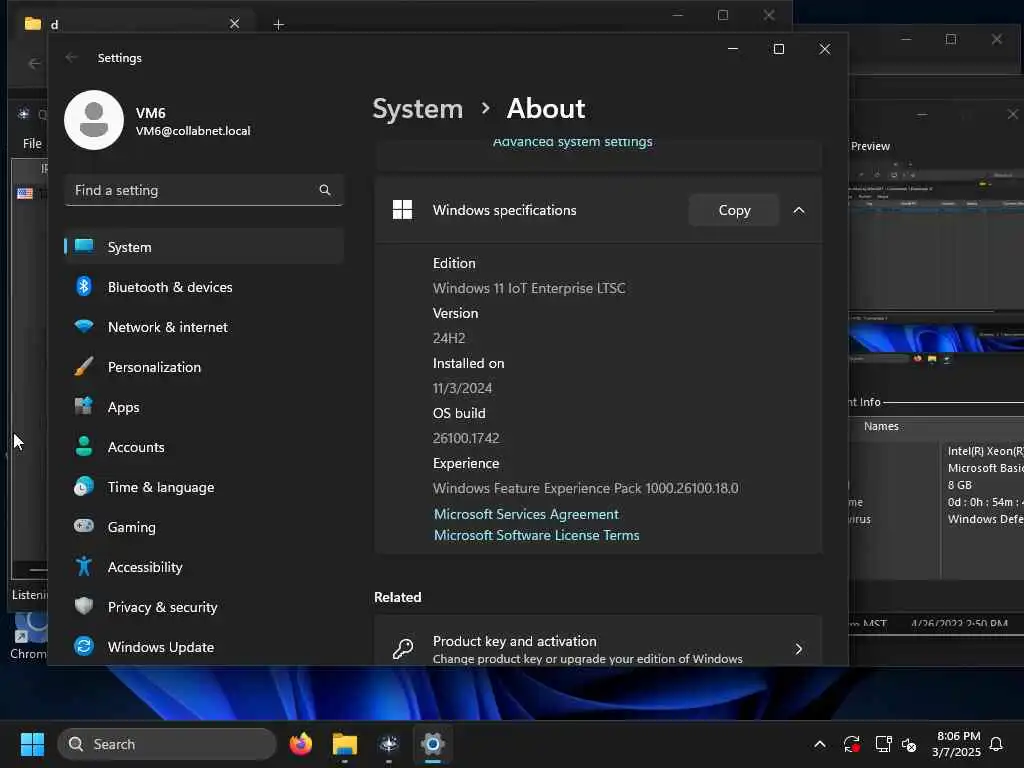Viewport: 1024px width, 768px height.
Task: Open the taskbar clock showing 8:06 PM
Action: tap(957, 744)
